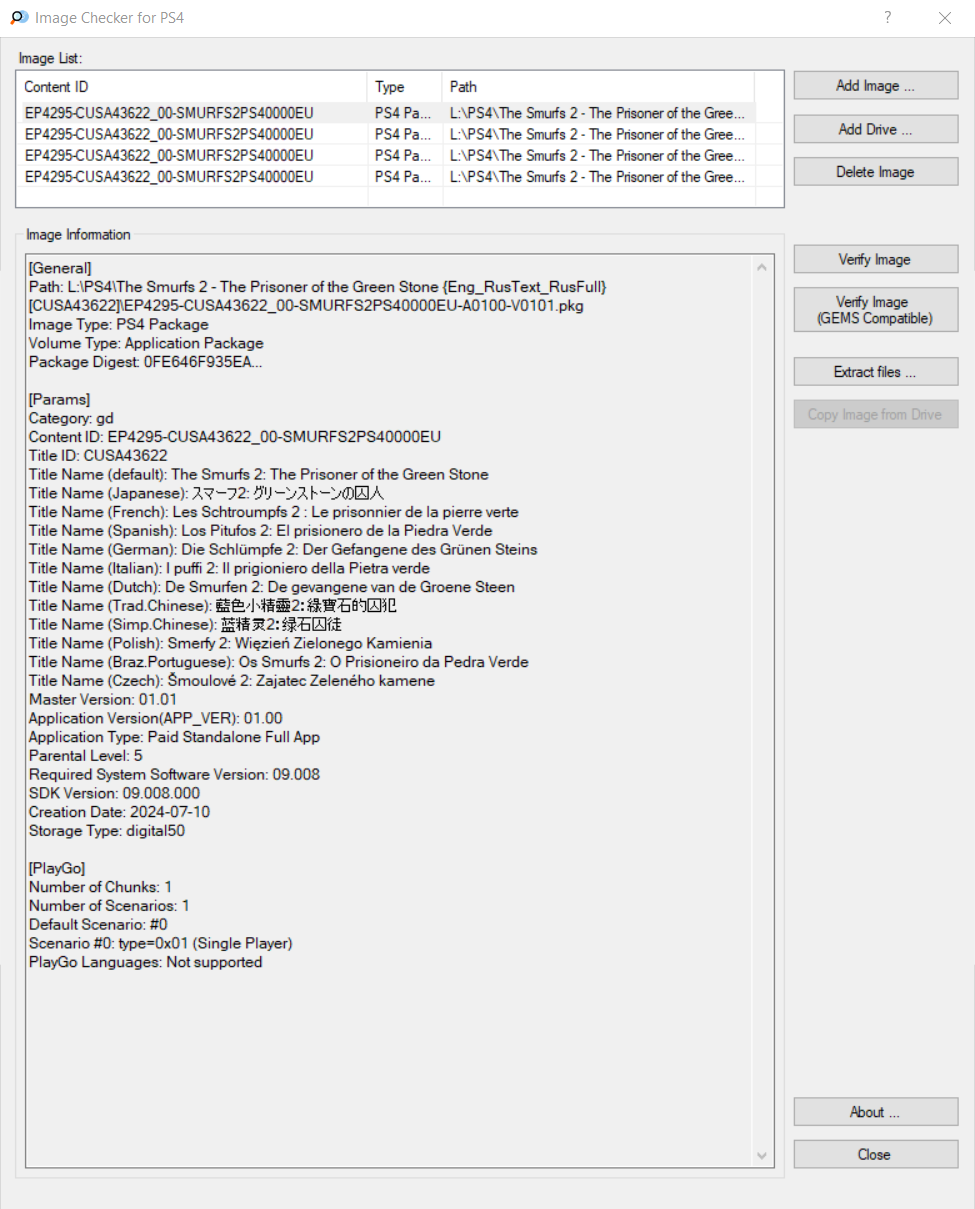
Task: Click the Title Name (Japanese) line
Action: click(x=206, y=493)
